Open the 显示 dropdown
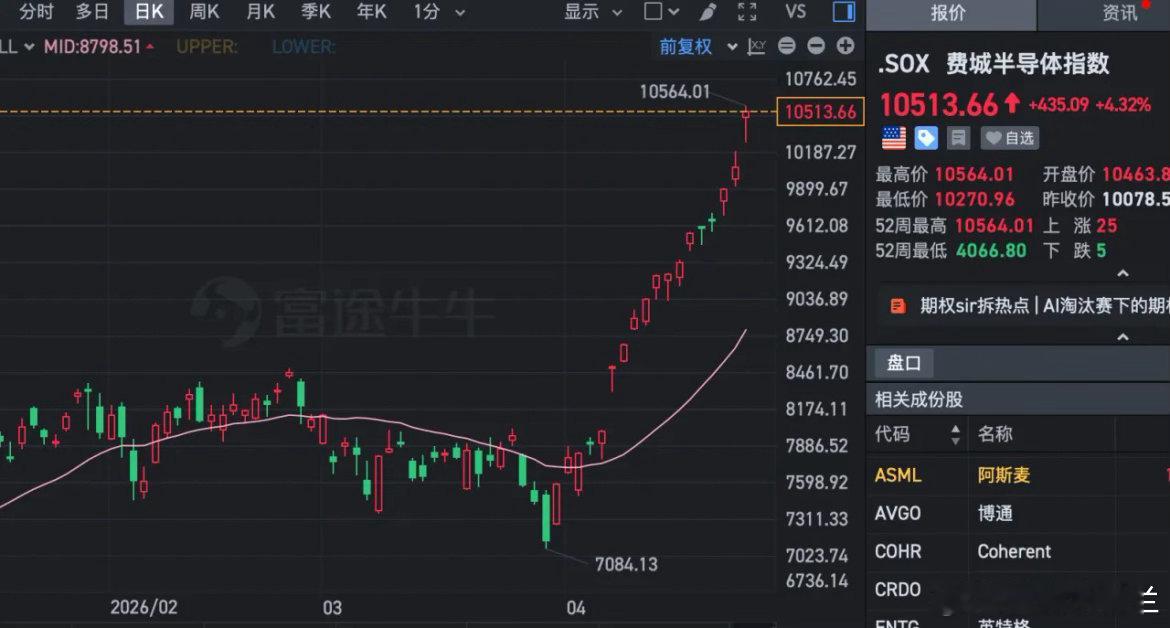This screenshot has width=1170, height=628. [x=593, y=12]
